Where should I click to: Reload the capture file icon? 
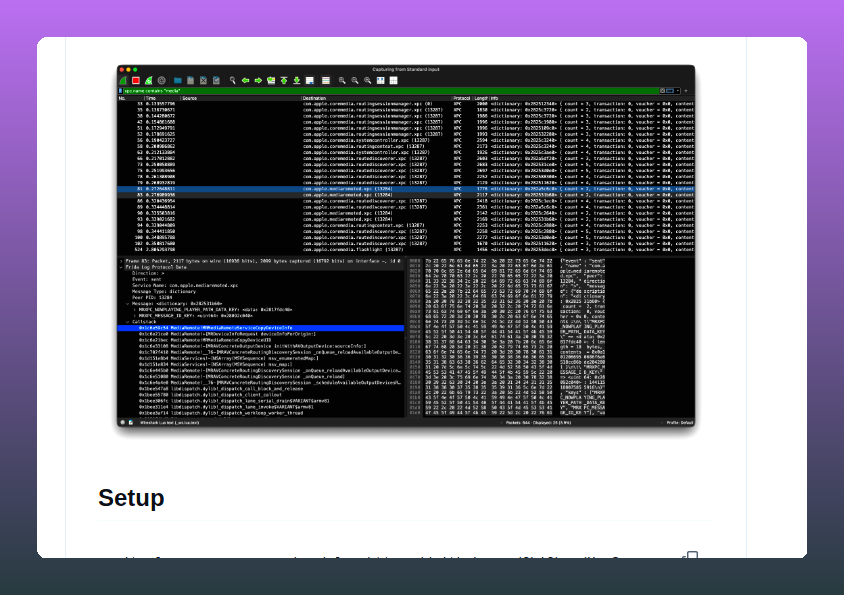[216, 80]
